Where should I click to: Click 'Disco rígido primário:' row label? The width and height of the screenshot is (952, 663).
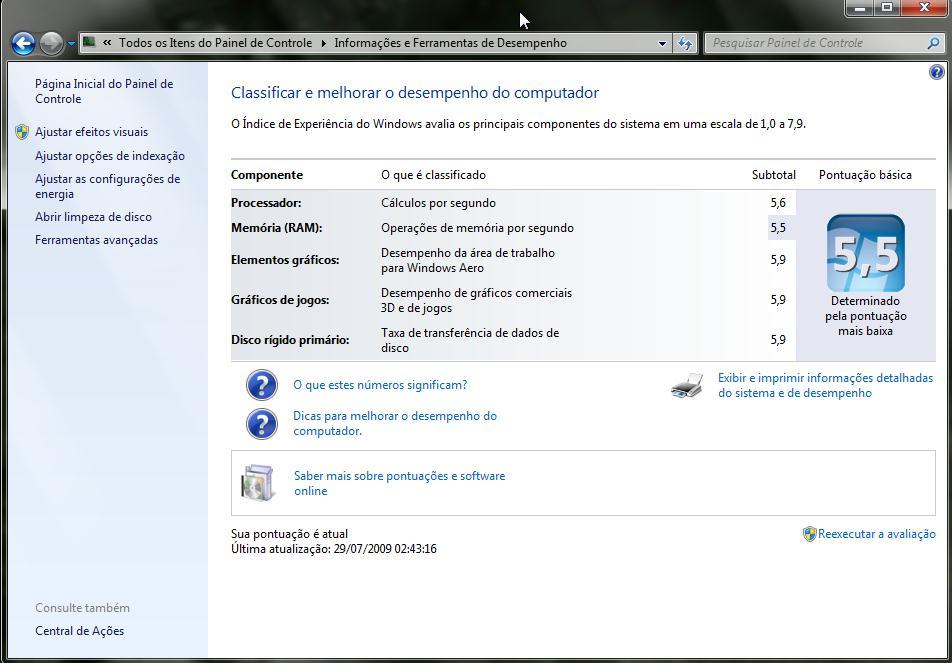[x=290, y=339]
